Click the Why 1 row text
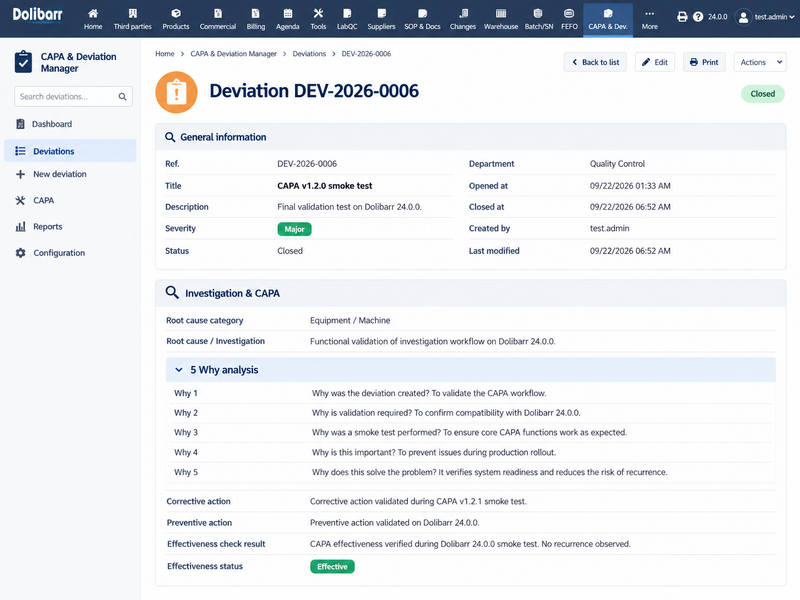 (x=429, y=393)
